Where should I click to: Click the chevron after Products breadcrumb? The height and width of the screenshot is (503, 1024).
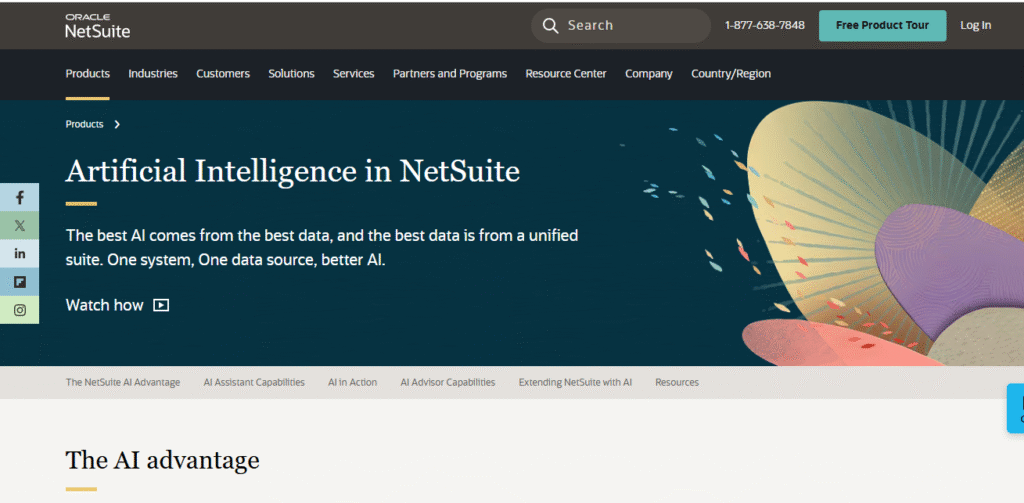(117, 124)
